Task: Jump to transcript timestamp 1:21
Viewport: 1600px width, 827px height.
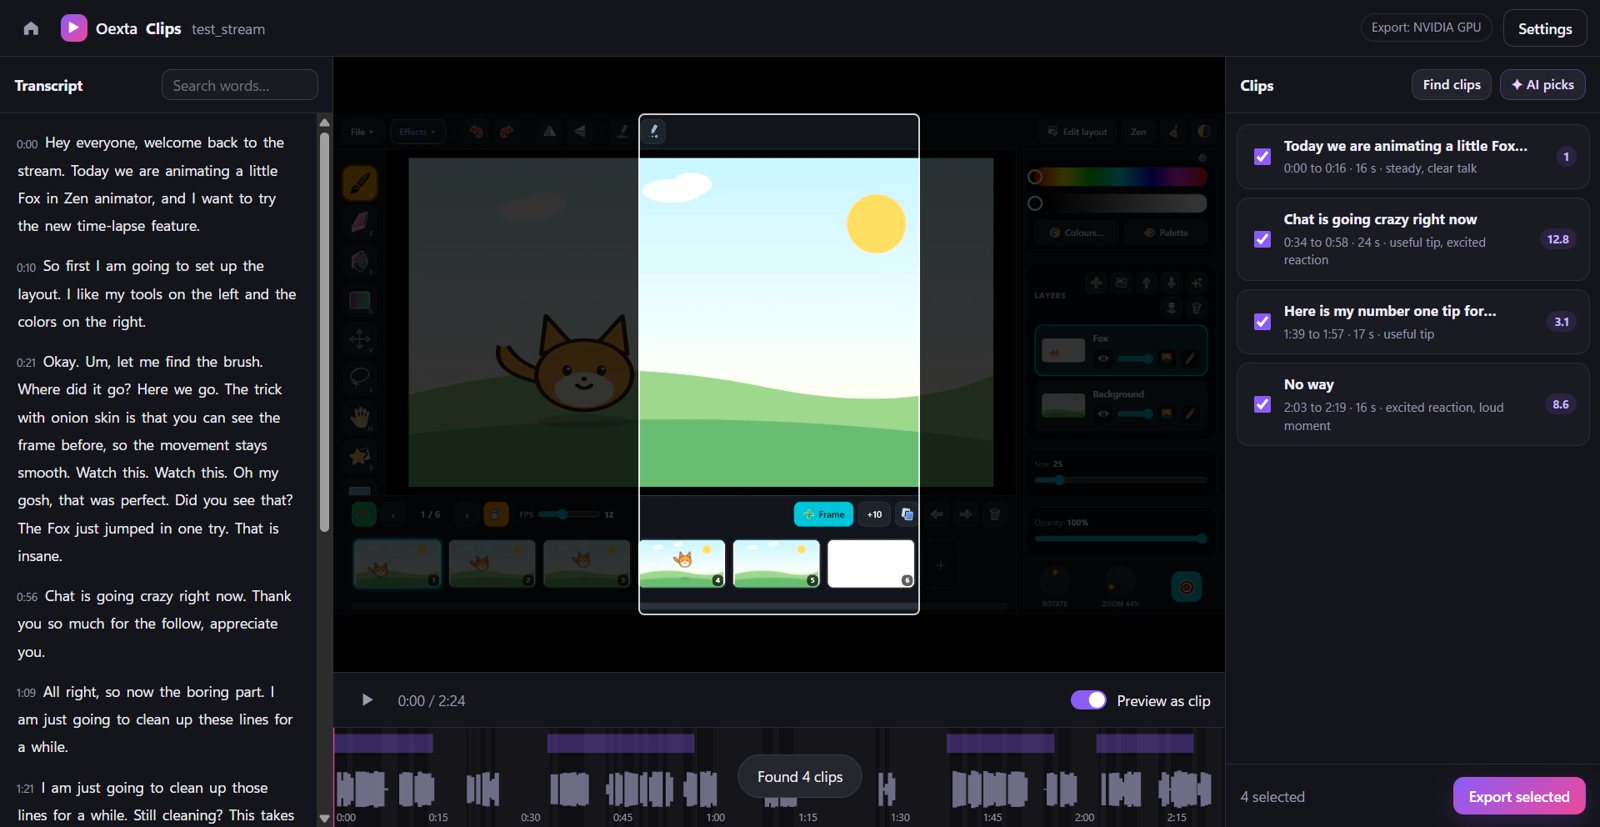Action: 25,789
